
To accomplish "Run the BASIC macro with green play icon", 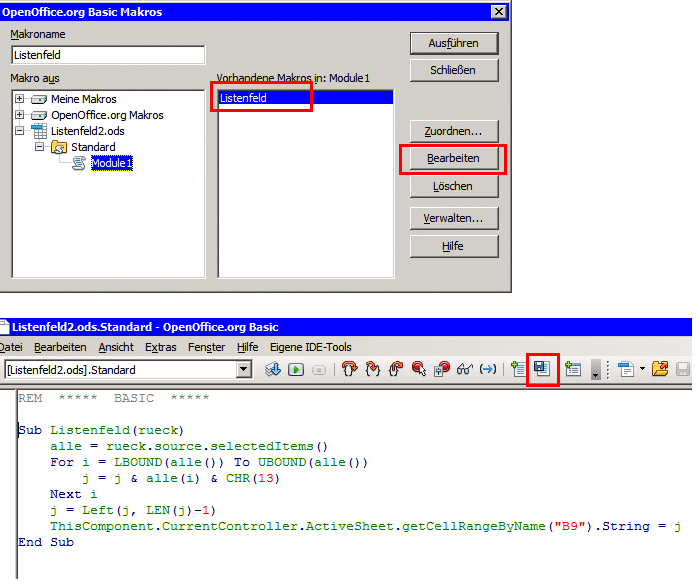I will [x=296, y=369].
